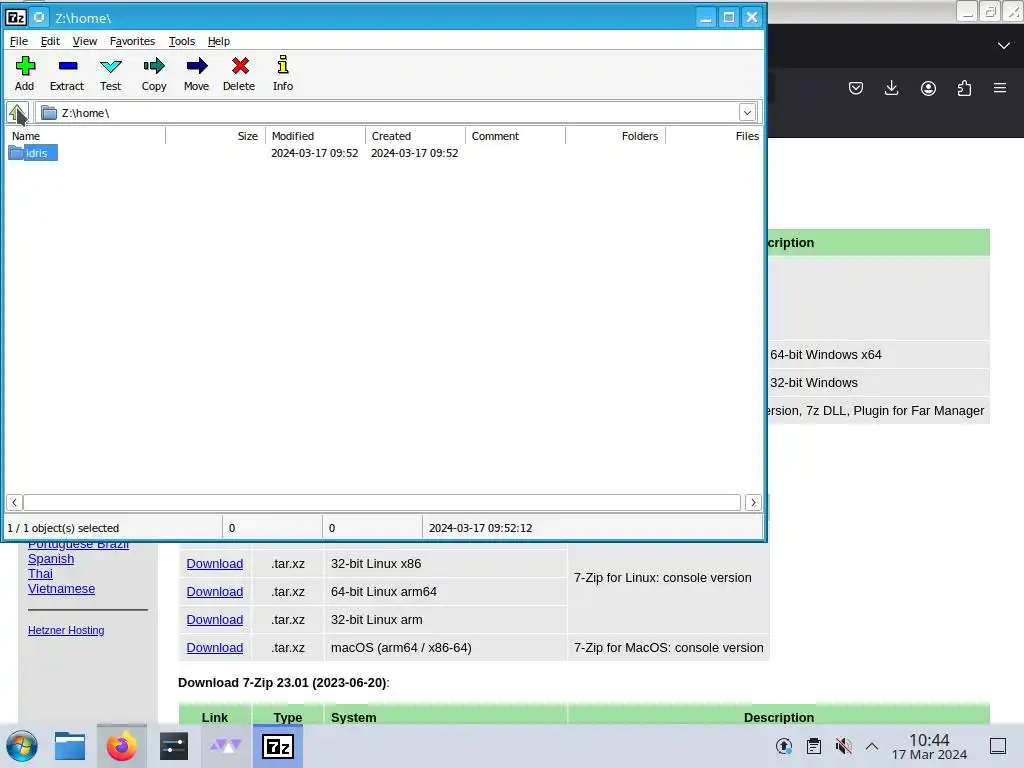
Task: Go up one folder level
Action: (x=17, y=112)
